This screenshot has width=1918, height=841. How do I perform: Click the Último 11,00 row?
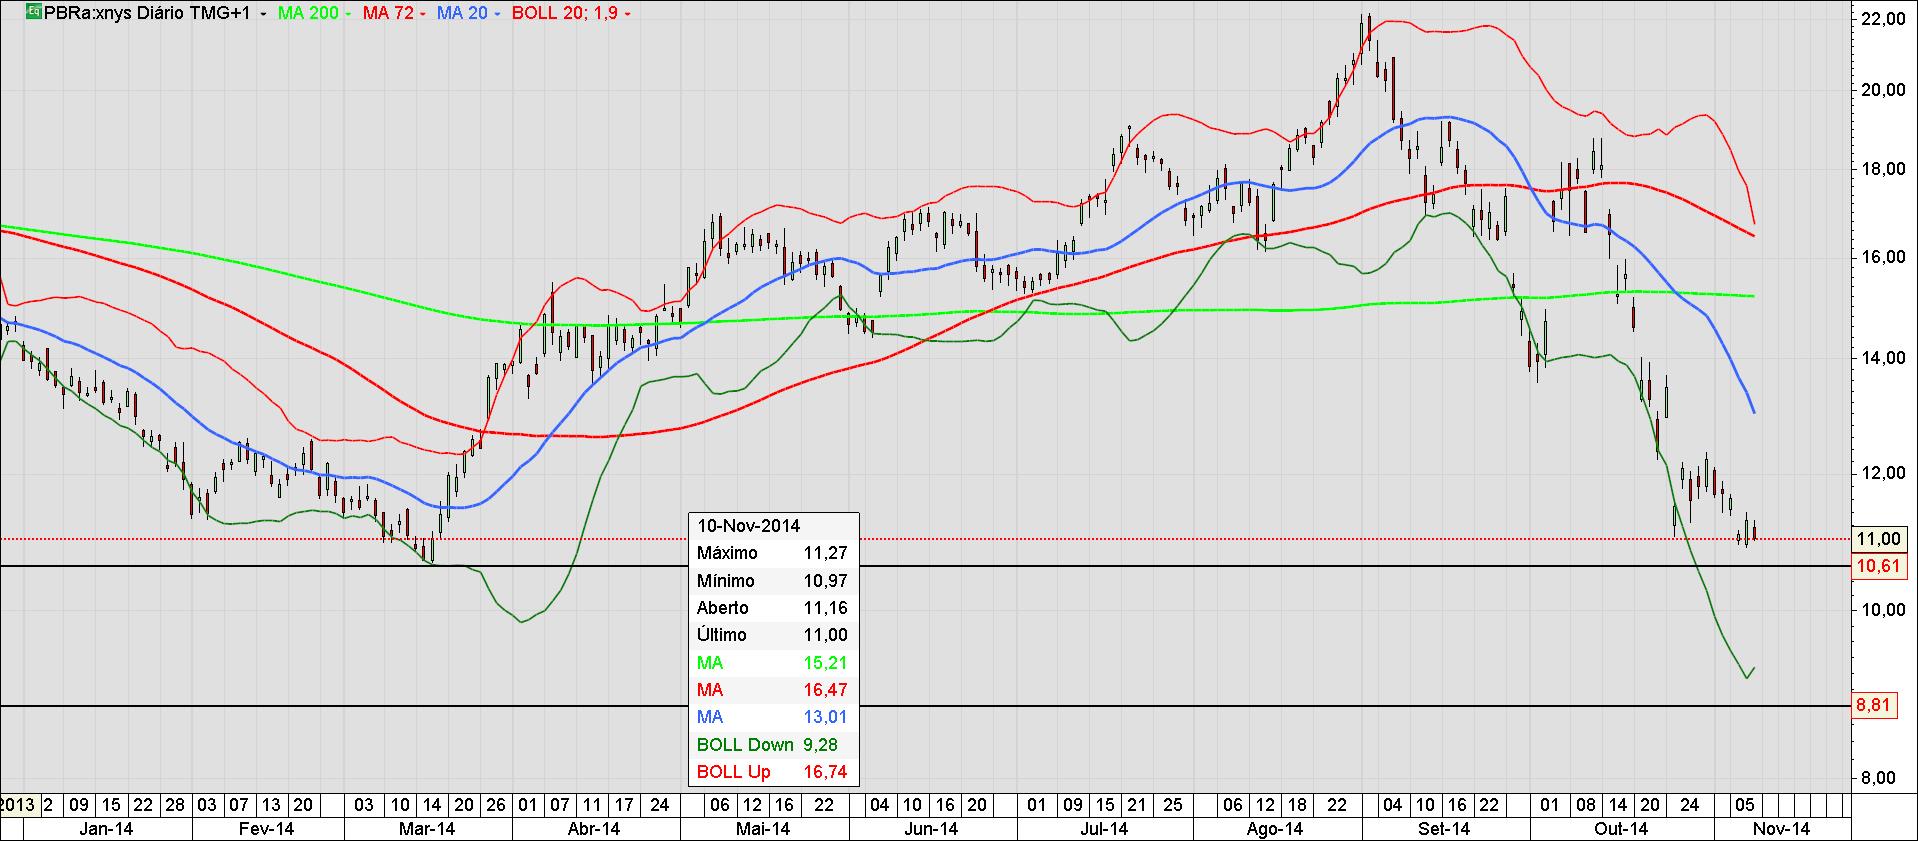click(773, 635)
